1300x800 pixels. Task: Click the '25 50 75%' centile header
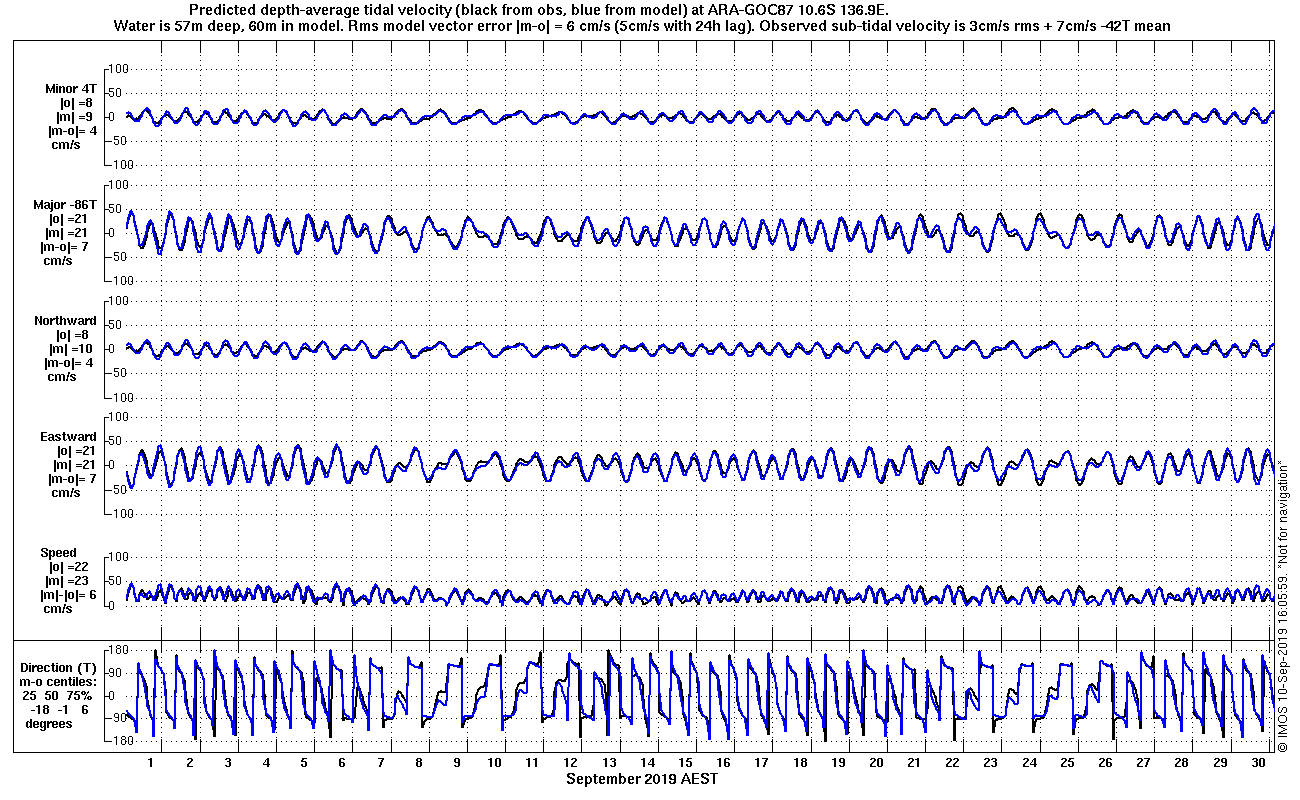tap(59, 695)
